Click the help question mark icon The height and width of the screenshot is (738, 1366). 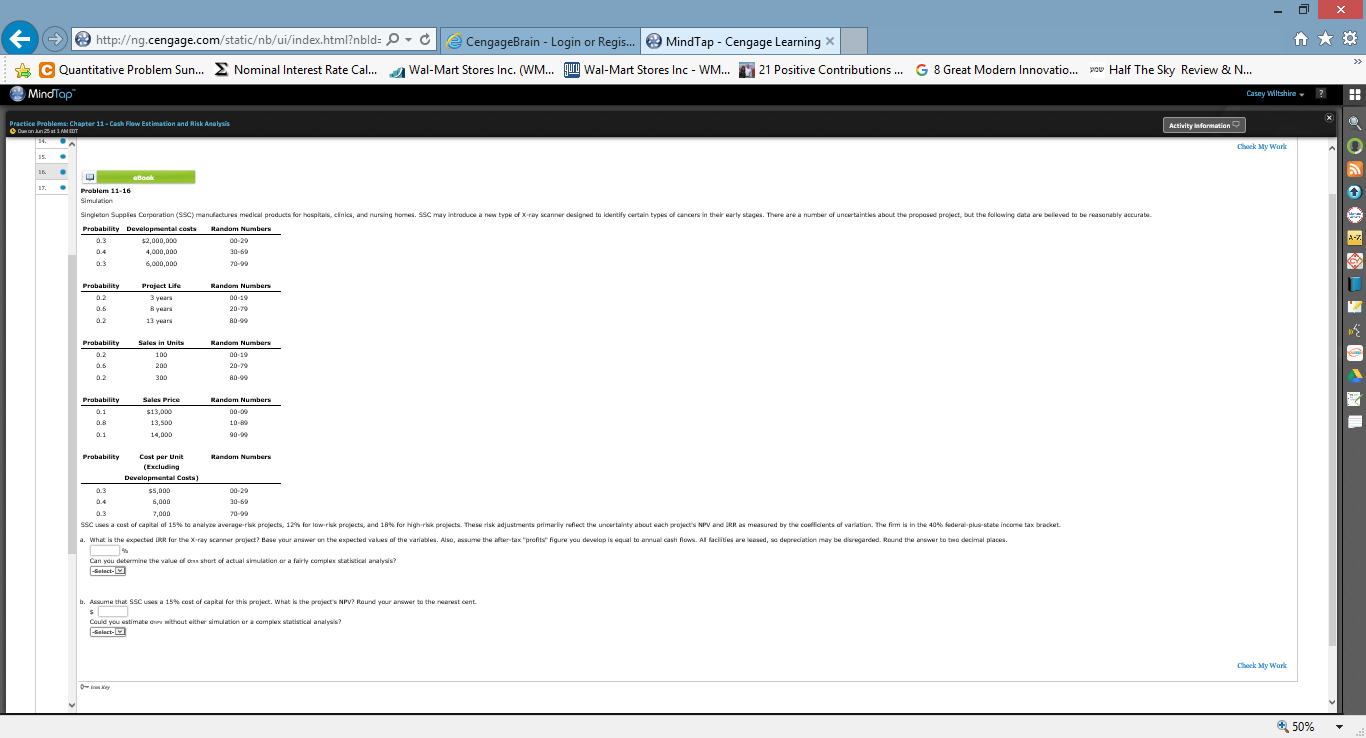point(1320,94)
